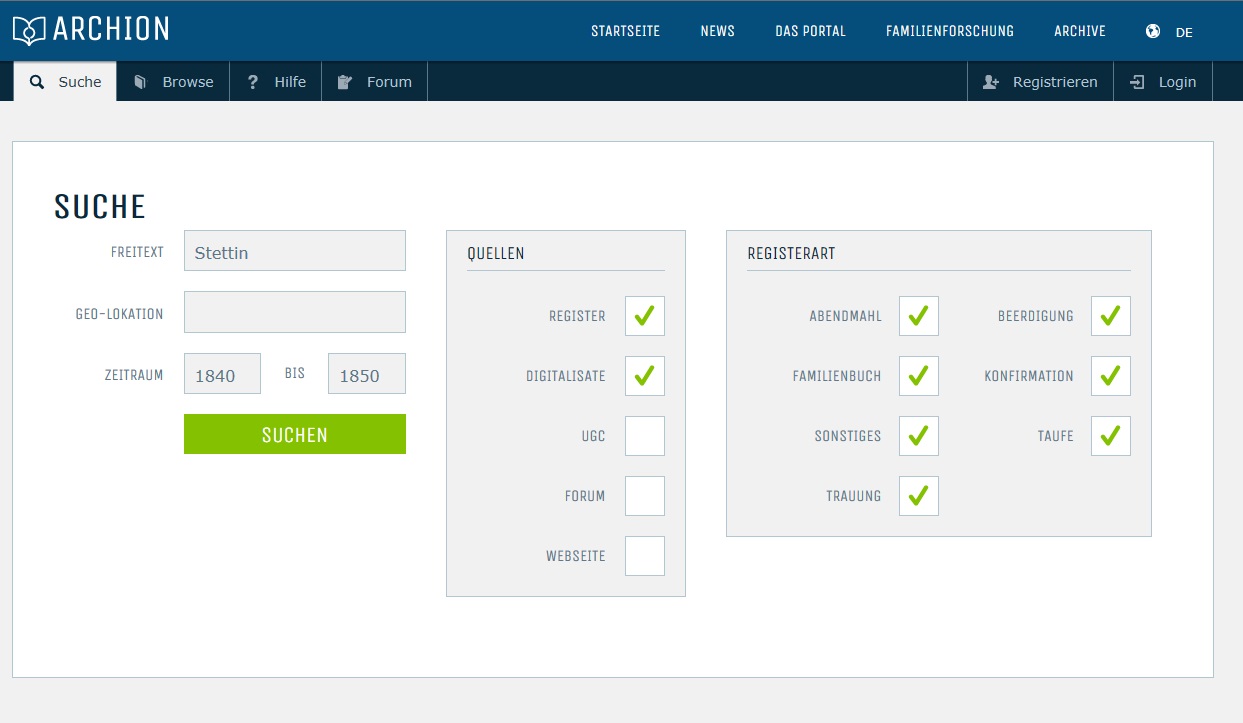Click the book icon beside Browse
Screen dimensions: 1243x723
click(141, 82)
